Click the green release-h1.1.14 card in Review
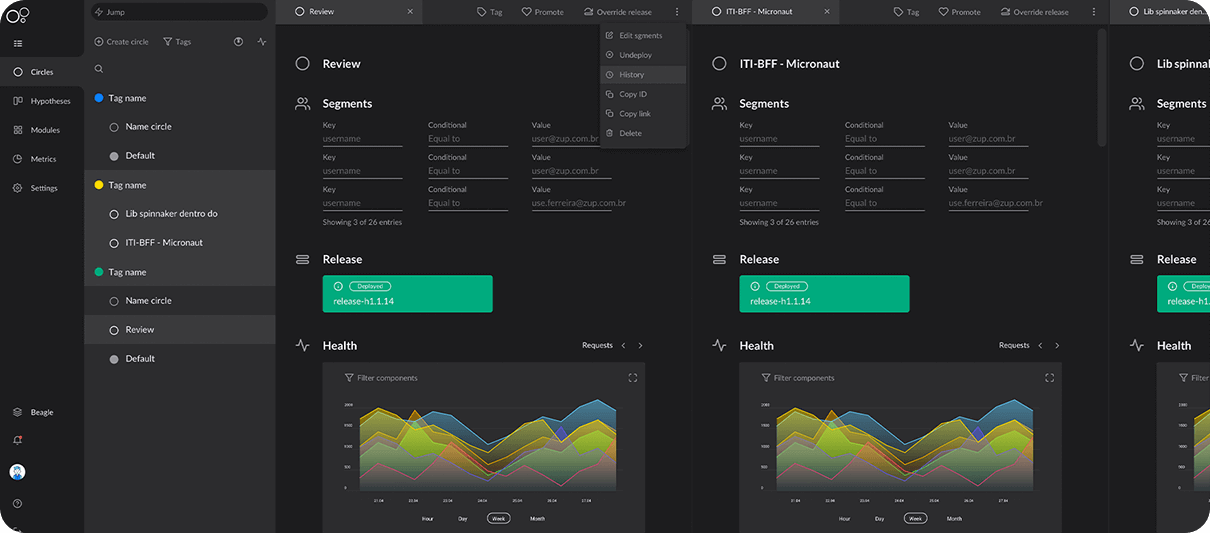The width and height of the screenshot is (1210, 533). [407, 294]
